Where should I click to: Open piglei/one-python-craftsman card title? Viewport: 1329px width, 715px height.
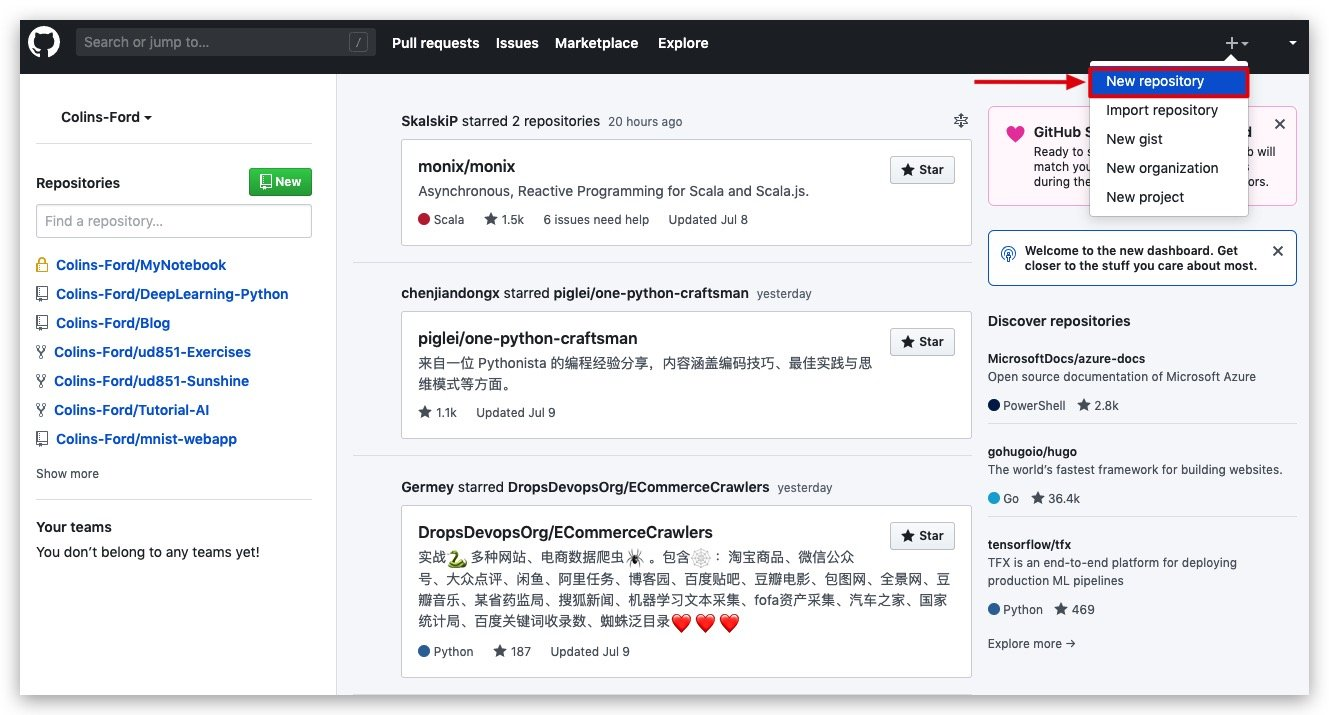tap(527, 338)
